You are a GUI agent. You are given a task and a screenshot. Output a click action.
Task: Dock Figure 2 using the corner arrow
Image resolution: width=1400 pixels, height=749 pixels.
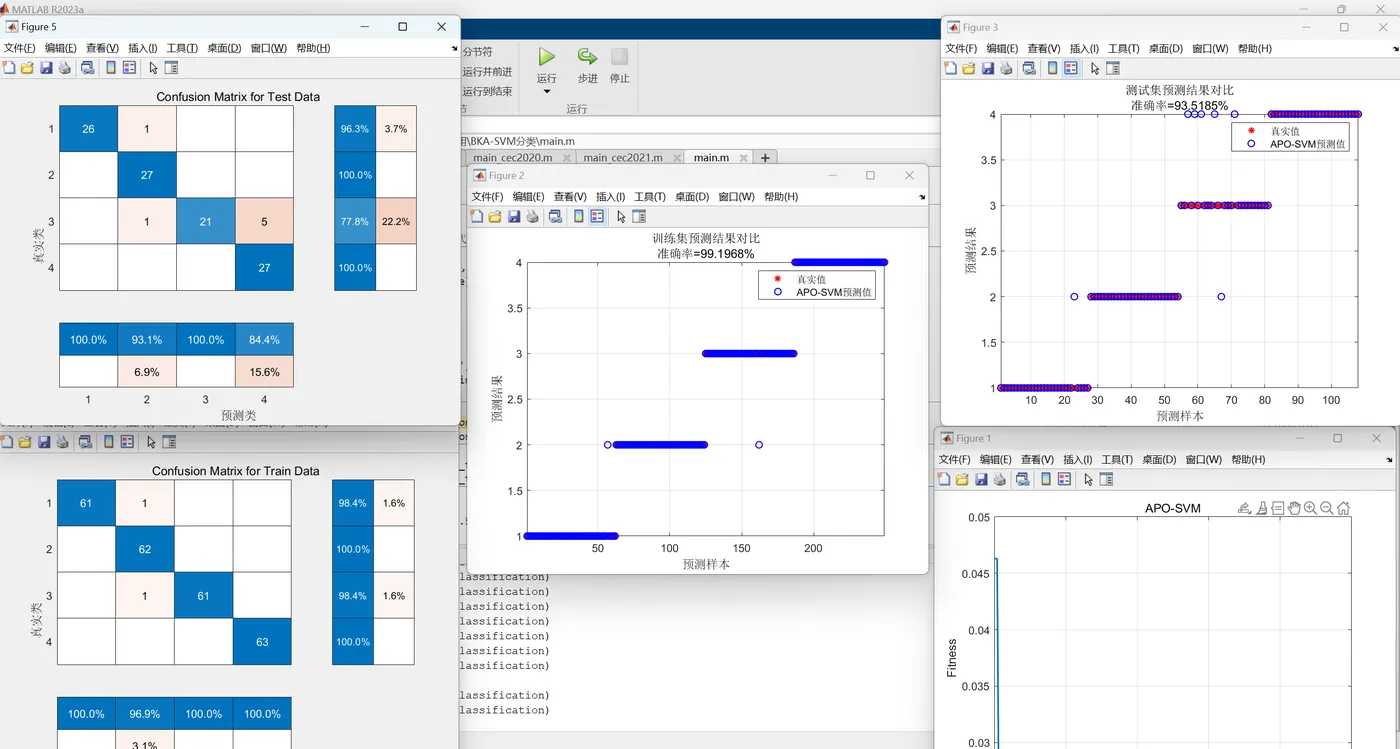coord(921,198)
